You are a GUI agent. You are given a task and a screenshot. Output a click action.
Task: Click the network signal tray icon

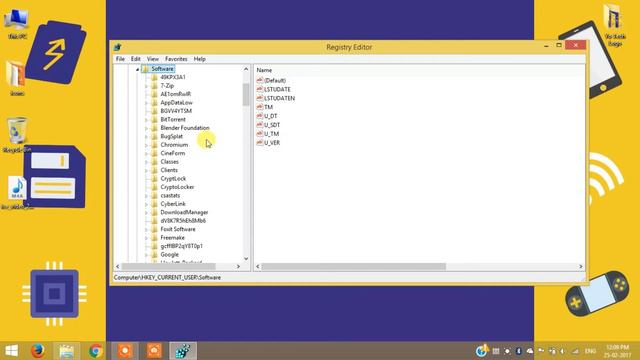tap(575, 351)
